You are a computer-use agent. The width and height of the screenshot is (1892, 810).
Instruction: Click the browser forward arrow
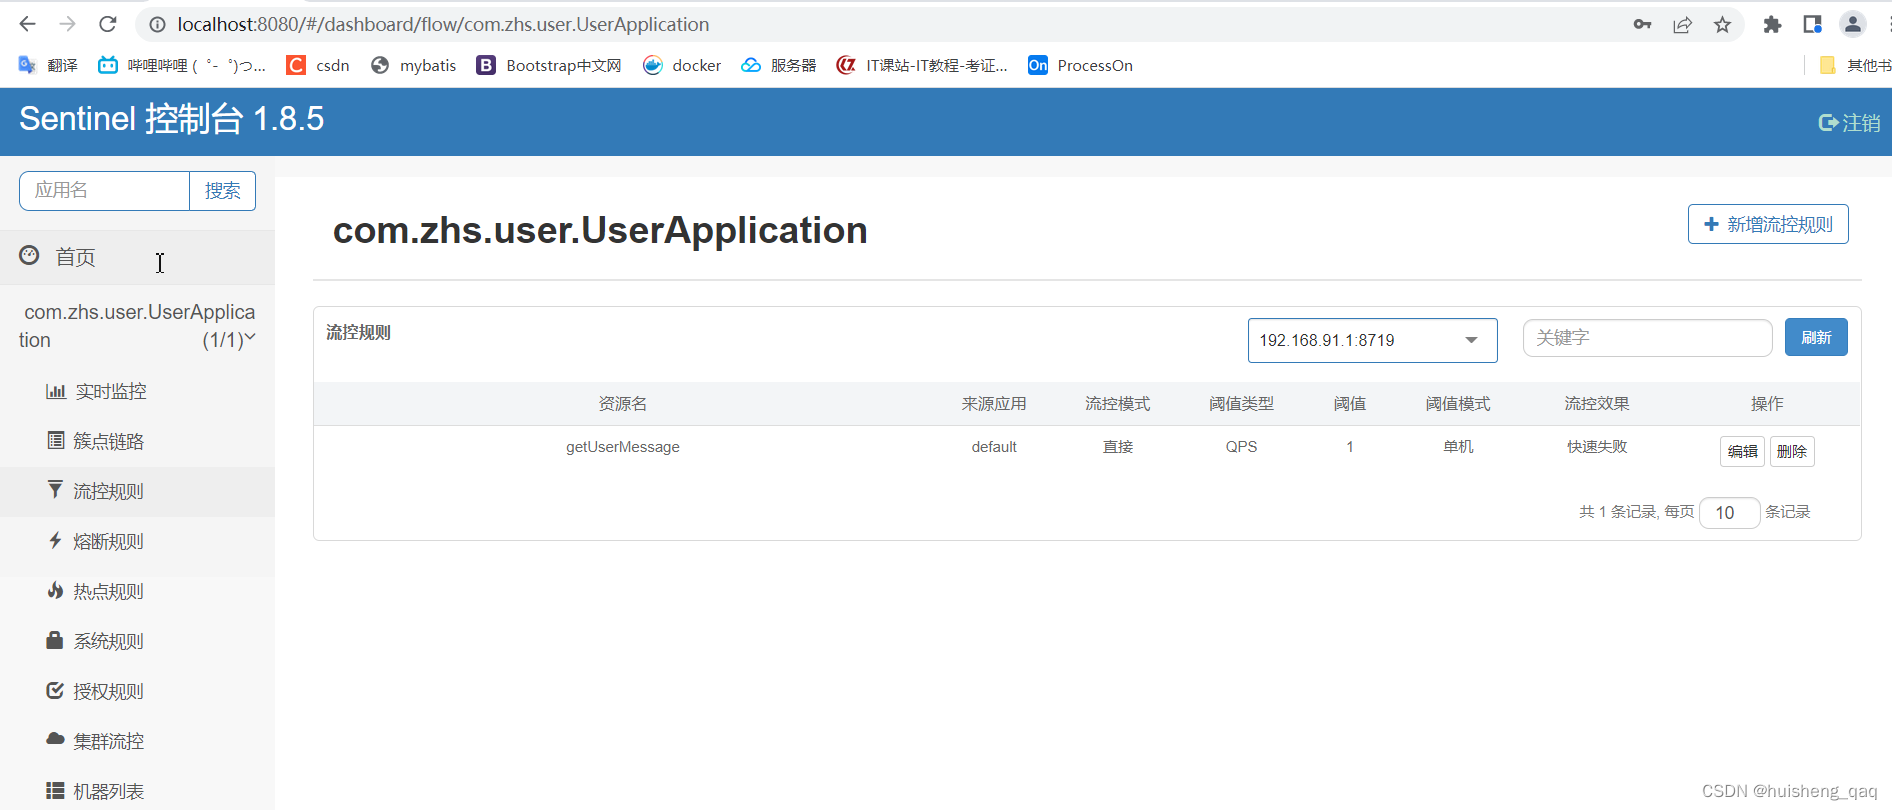68,24
